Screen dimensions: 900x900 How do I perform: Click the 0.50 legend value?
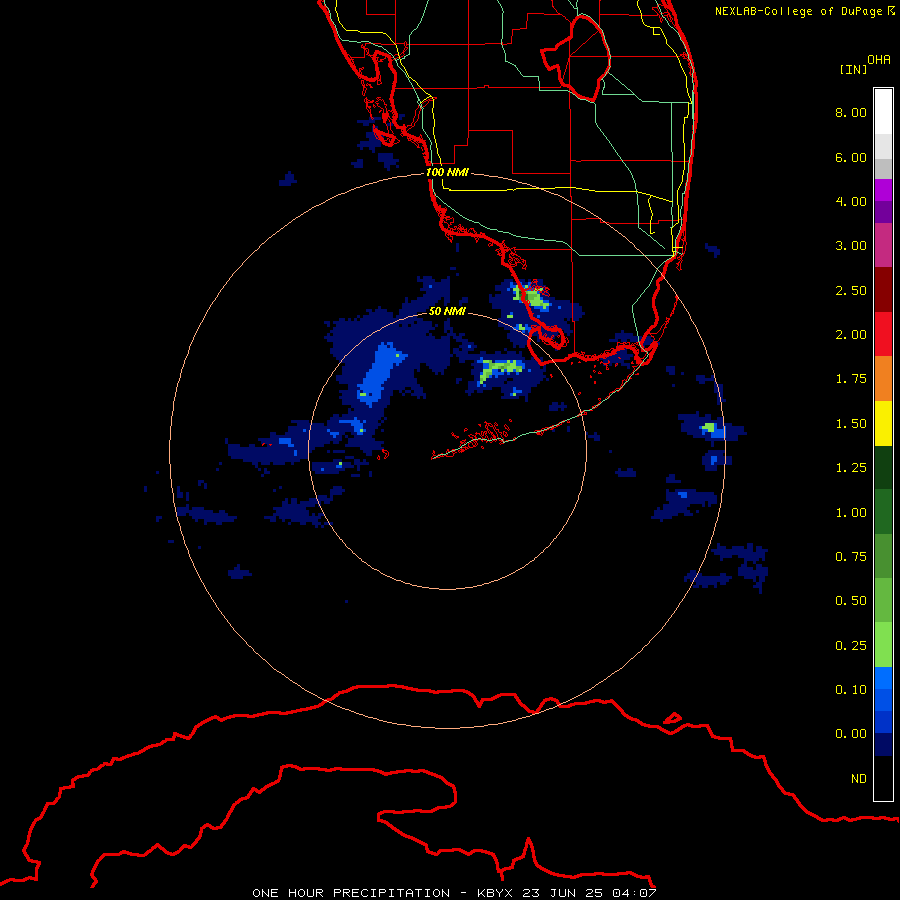pos(851,601)
